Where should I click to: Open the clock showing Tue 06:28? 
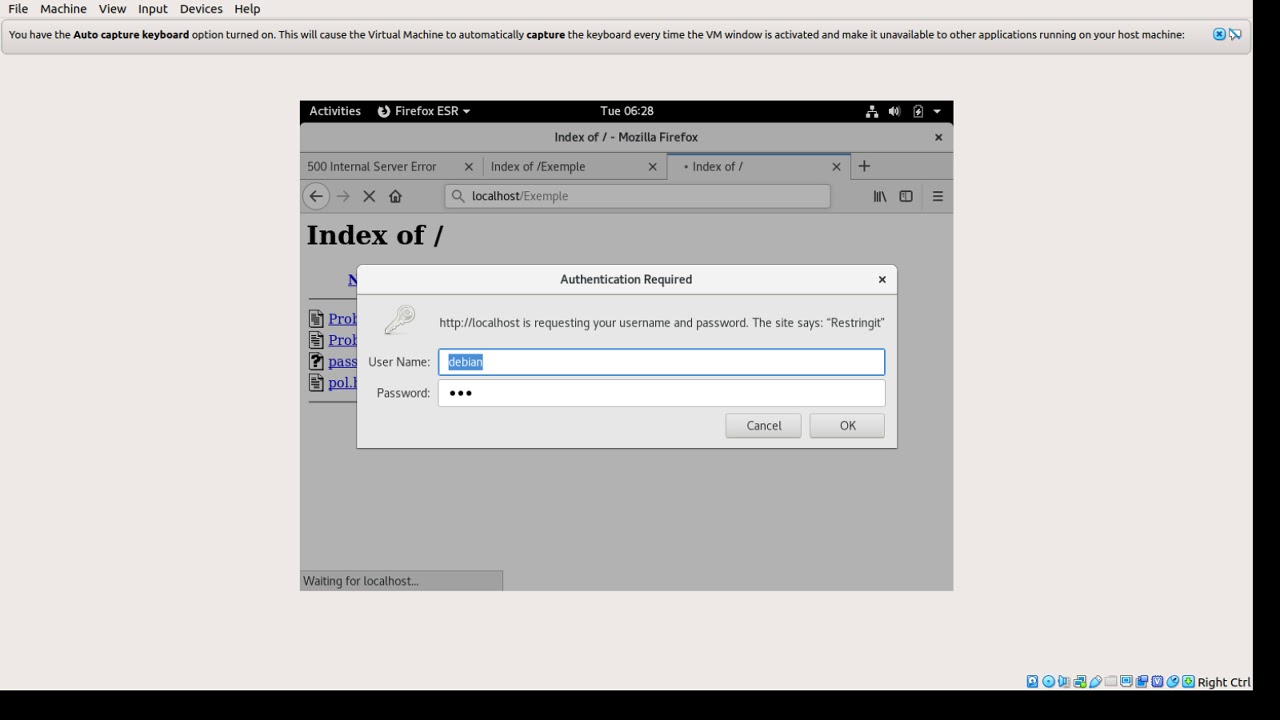point(627,111)
